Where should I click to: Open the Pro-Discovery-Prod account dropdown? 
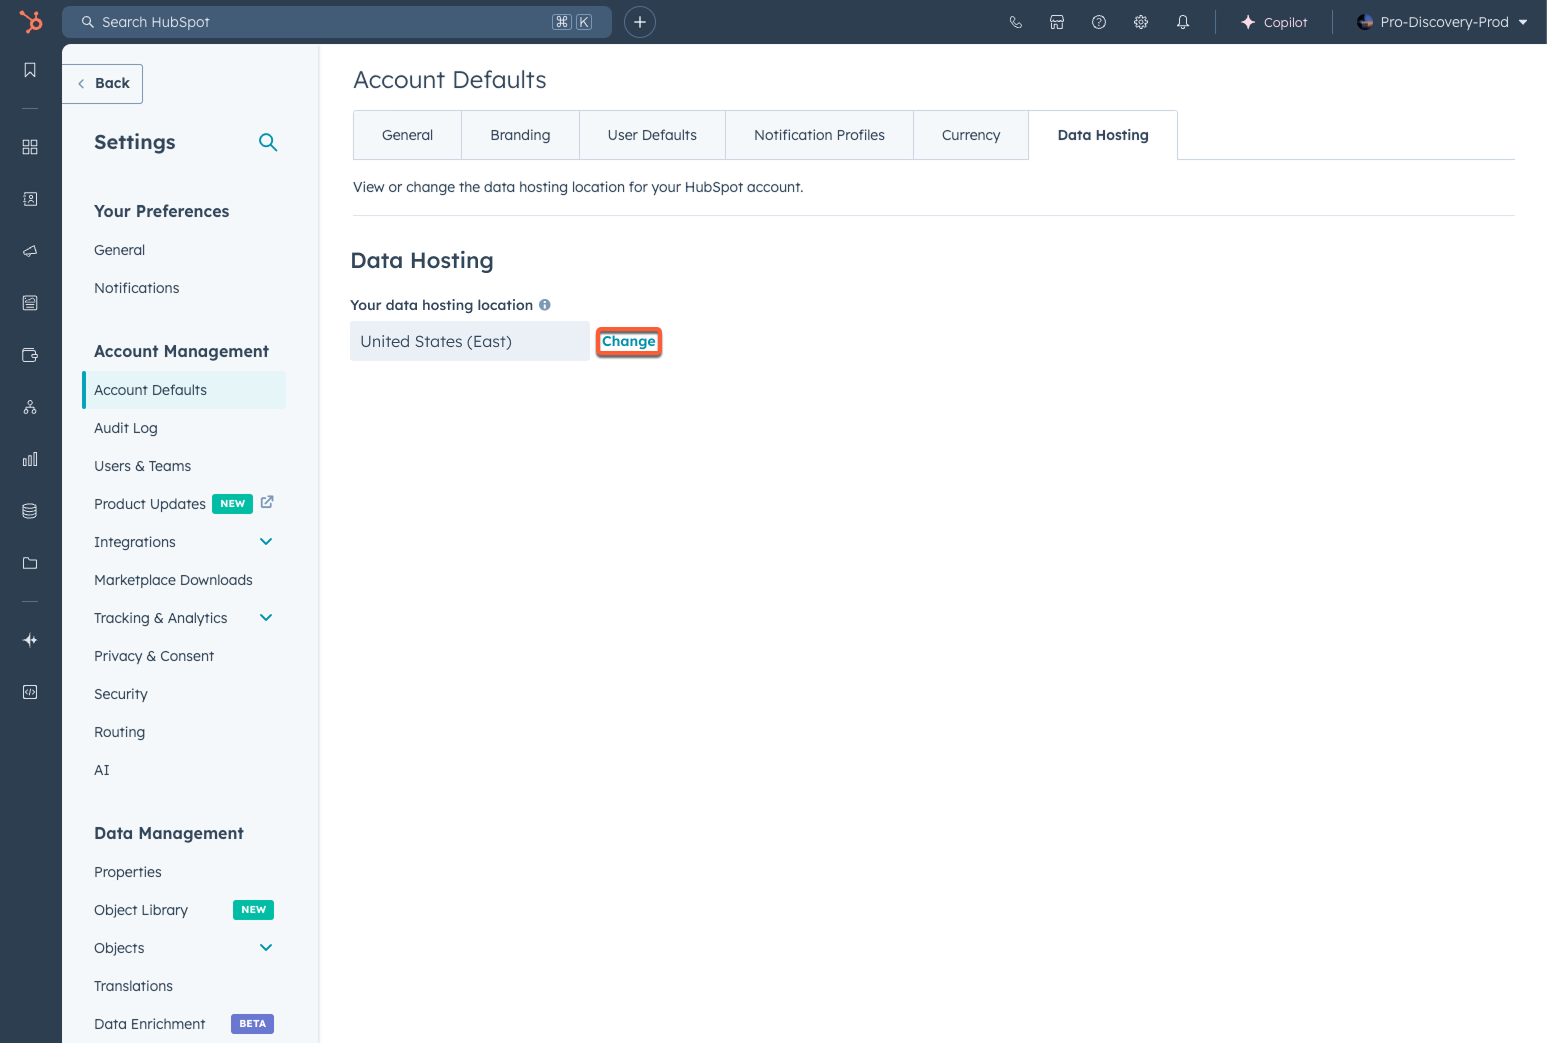(1441, 22)
